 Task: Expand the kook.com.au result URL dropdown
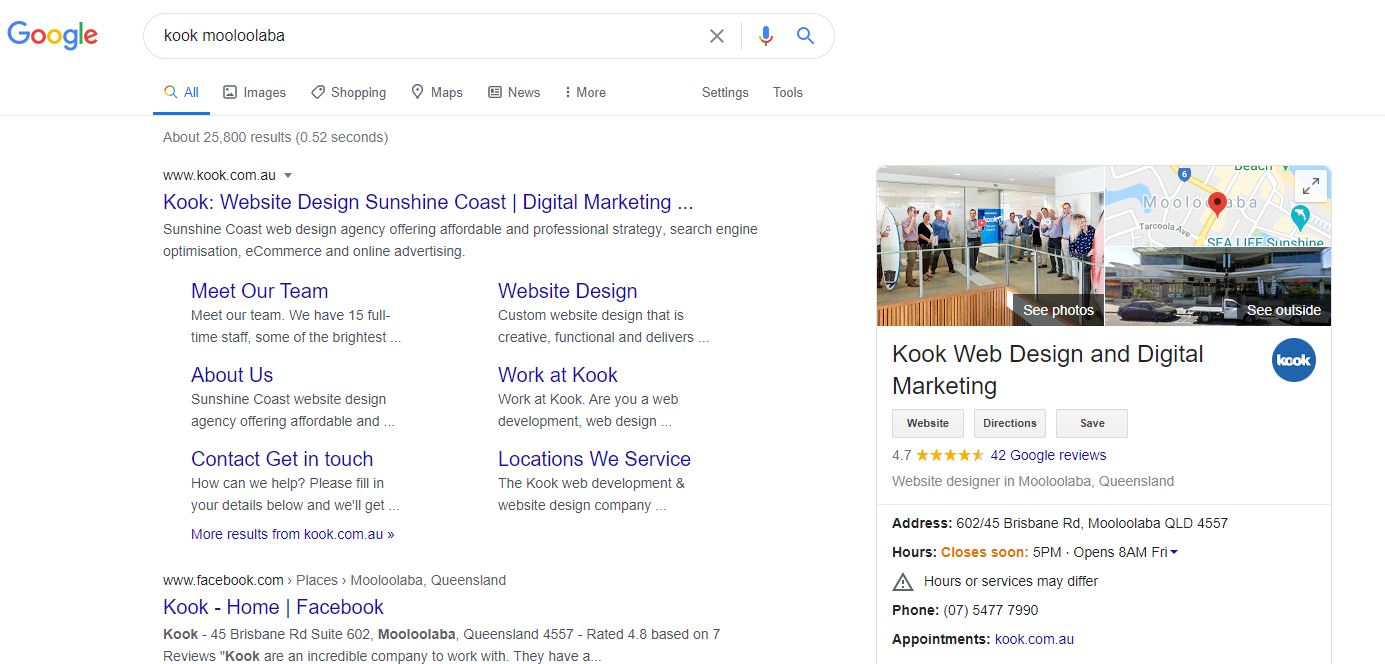pyautogui.click(x=288, y=175)
